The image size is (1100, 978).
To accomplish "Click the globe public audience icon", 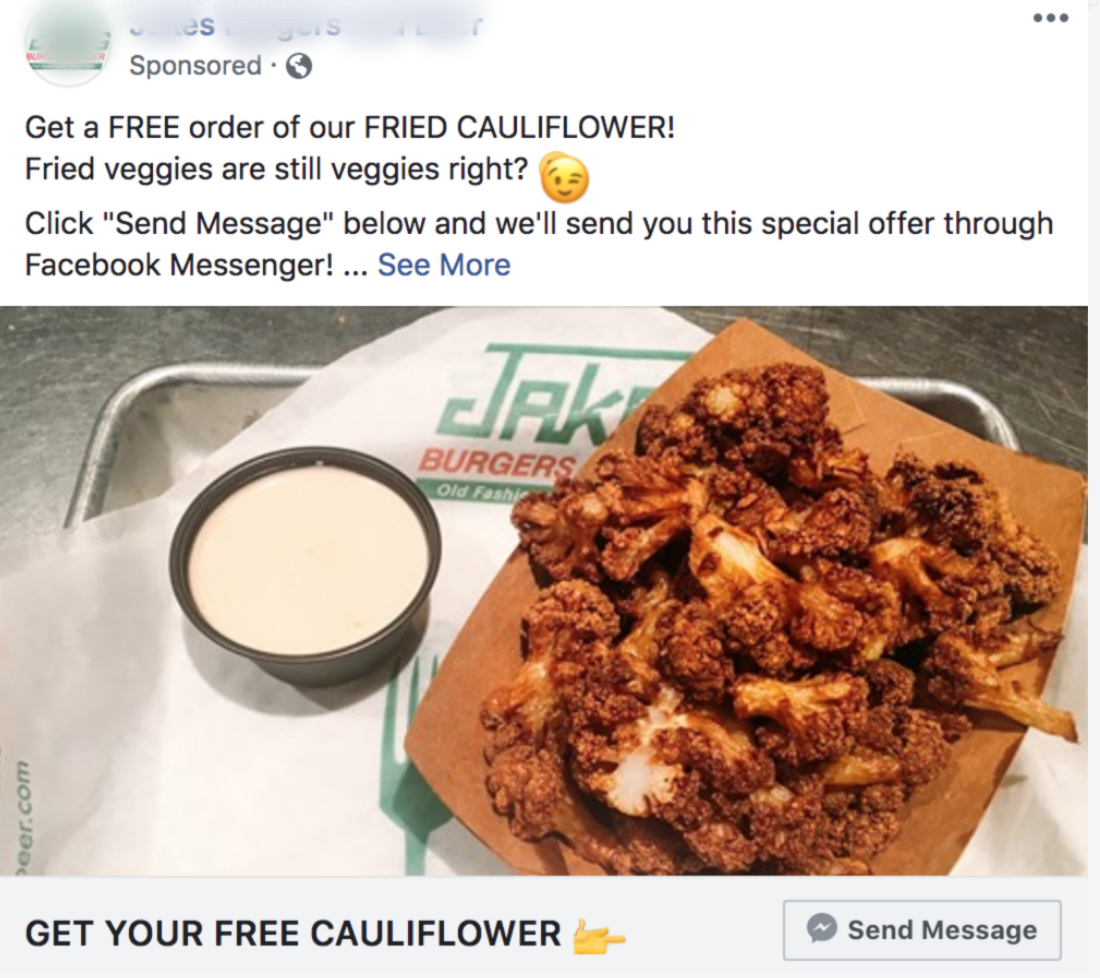I will click(x=299, y=66).
